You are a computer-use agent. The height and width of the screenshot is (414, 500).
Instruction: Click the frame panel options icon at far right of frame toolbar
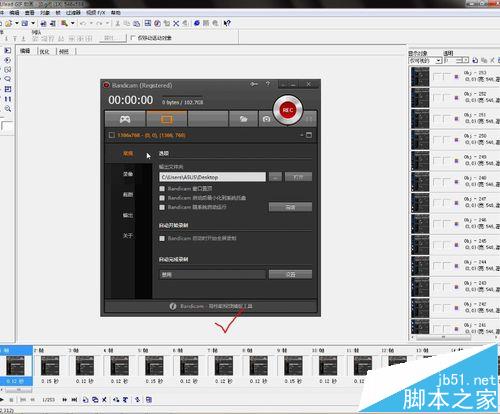pos(149,399)
